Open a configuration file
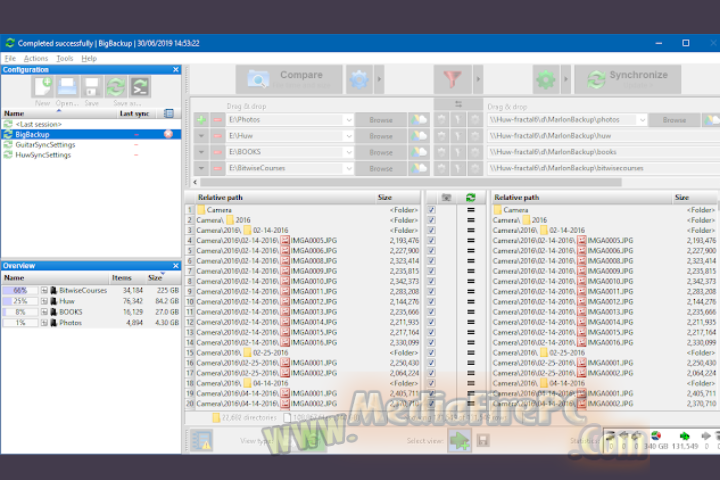This screenshot has height=480, width=720. 67,87
